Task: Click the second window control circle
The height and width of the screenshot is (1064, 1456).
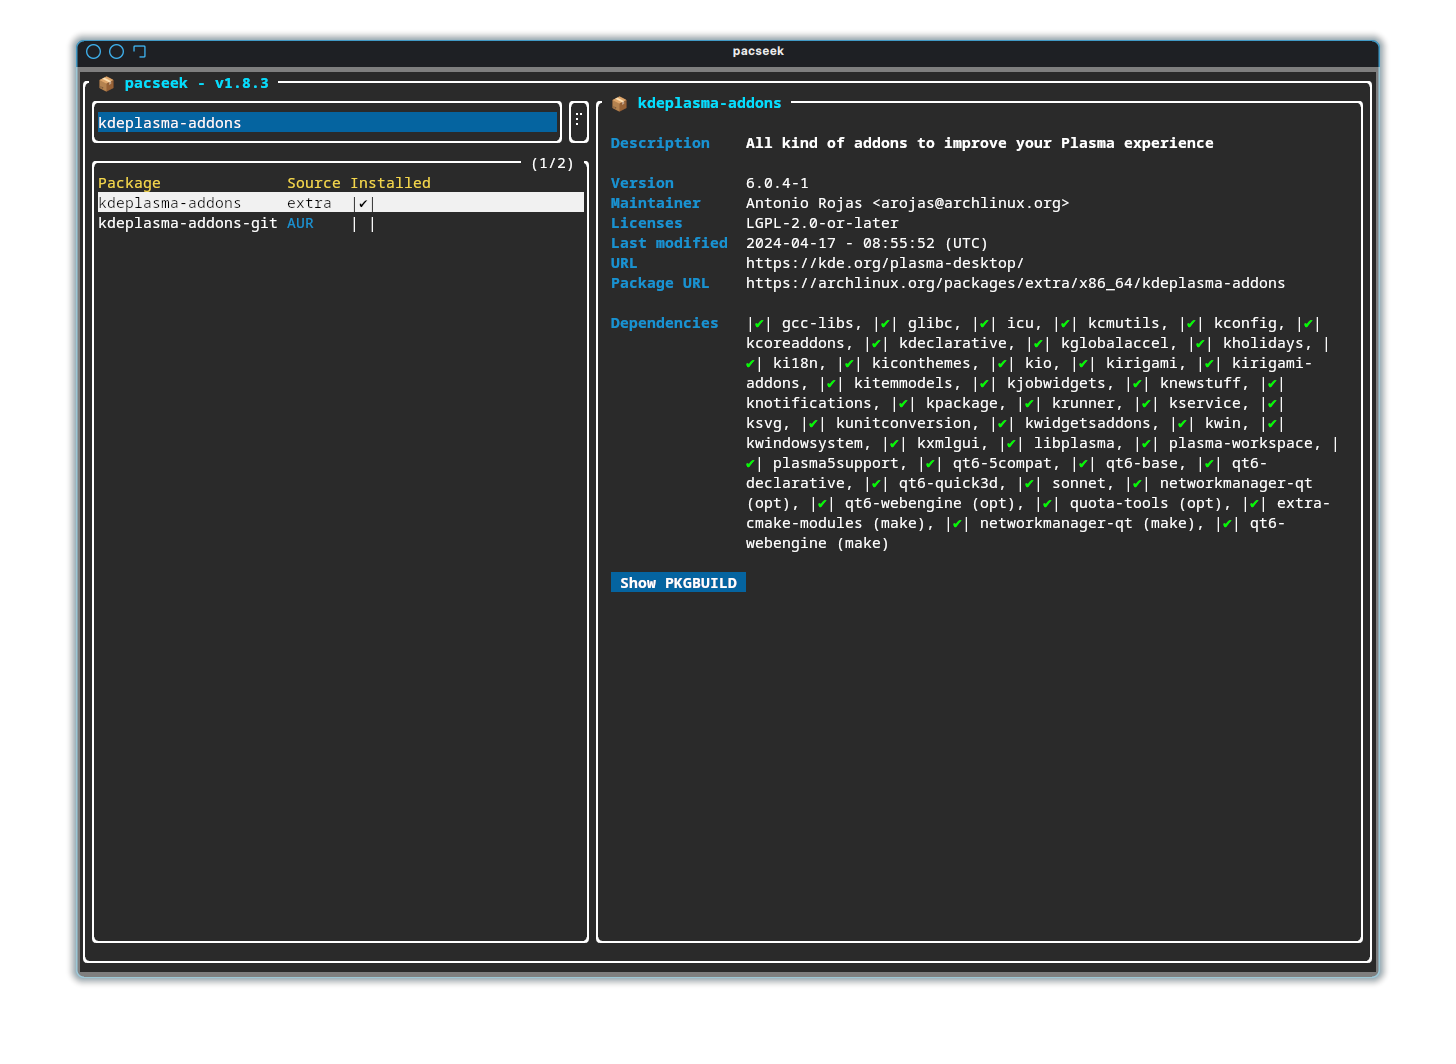Action: [x=116, y=51]
